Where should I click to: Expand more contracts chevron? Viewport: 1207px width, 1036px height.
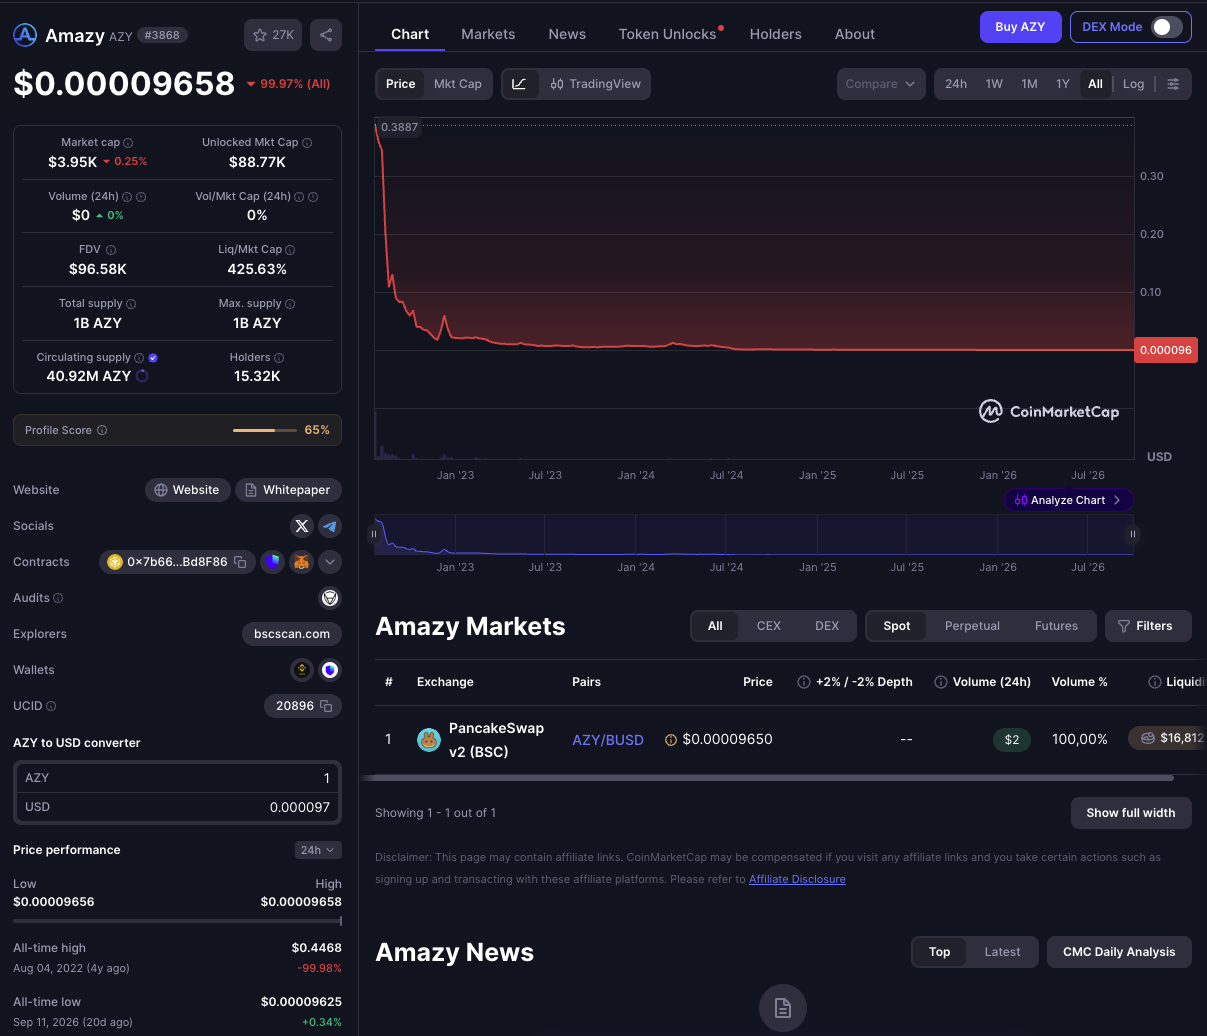(x=330, y=562)
